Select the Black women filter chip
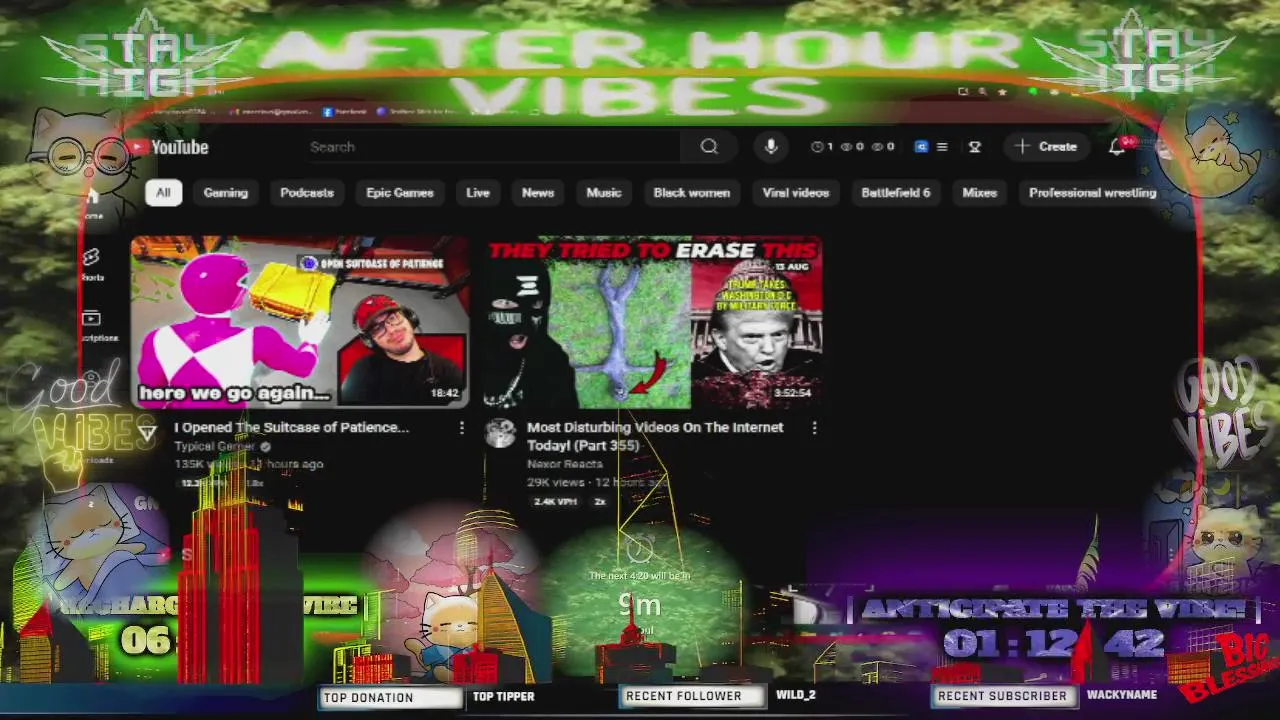 692,193
